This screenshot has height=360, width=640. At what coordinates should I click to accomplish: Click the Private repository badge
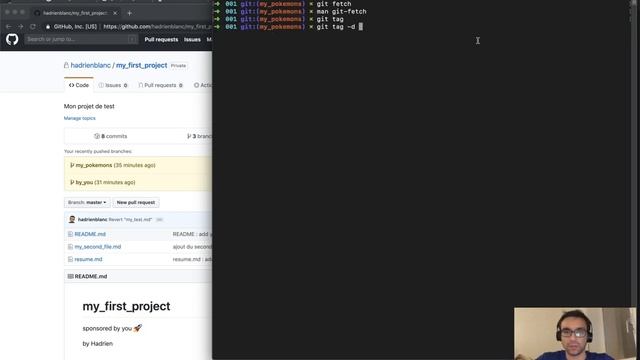[x=178, y=66]
